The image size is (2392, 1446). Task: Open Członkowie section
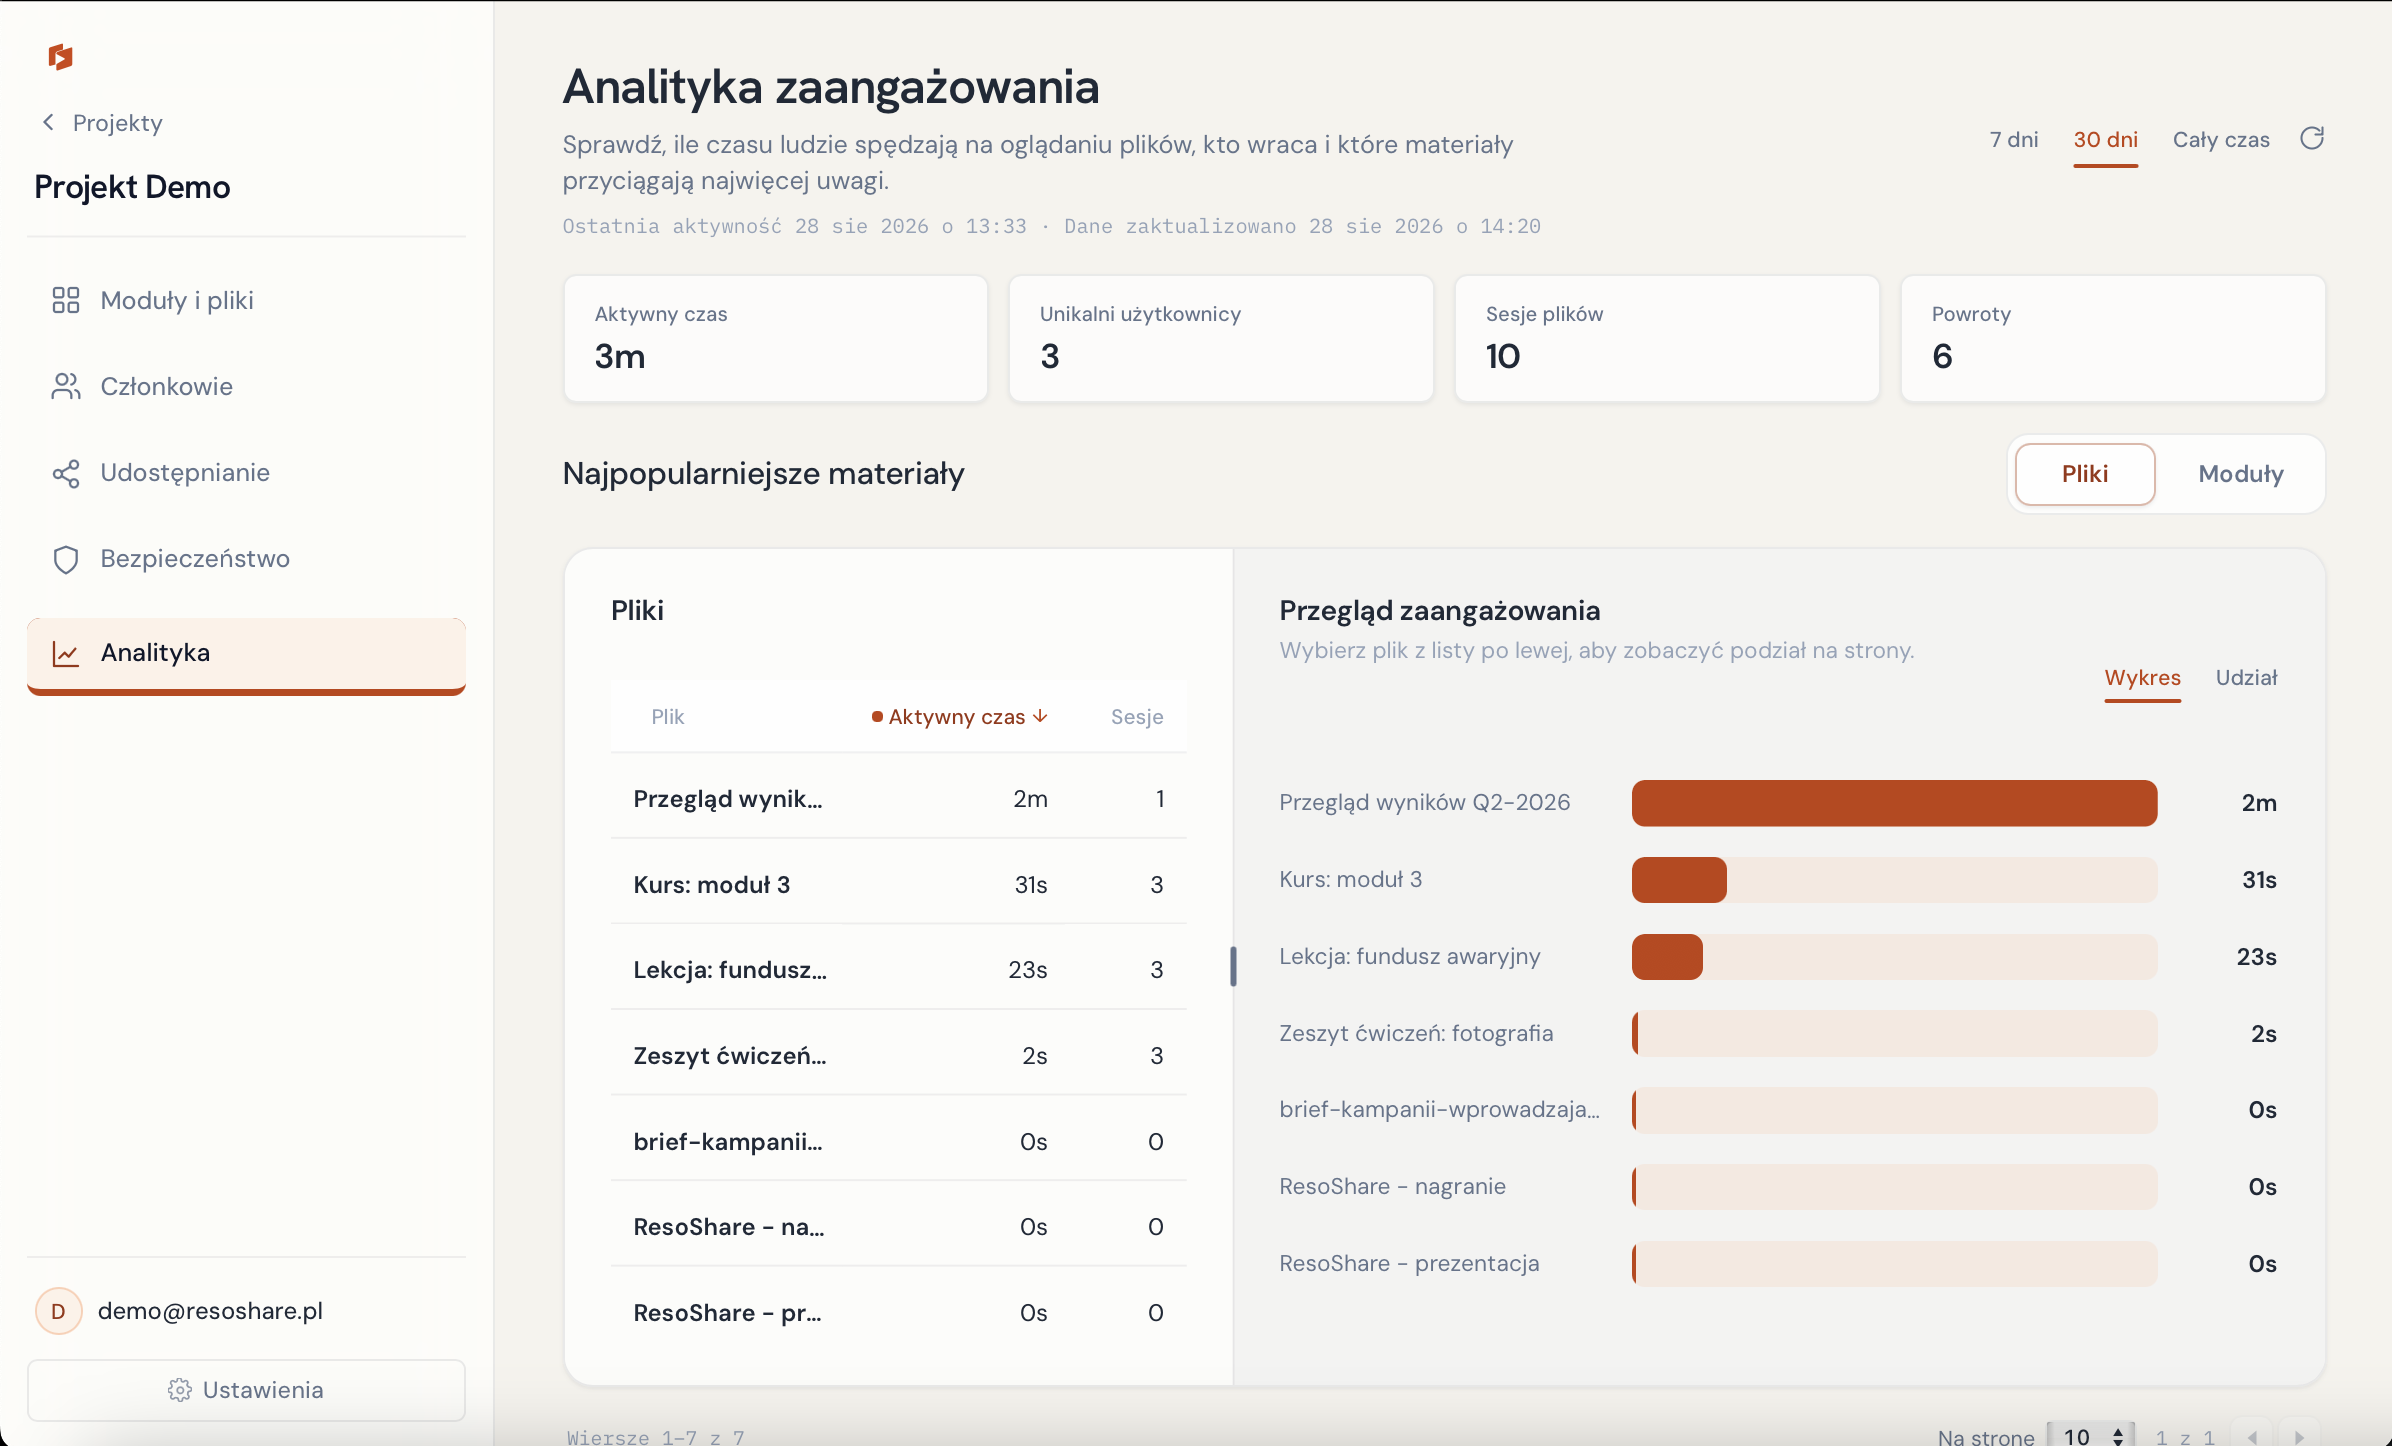(247, 386)
